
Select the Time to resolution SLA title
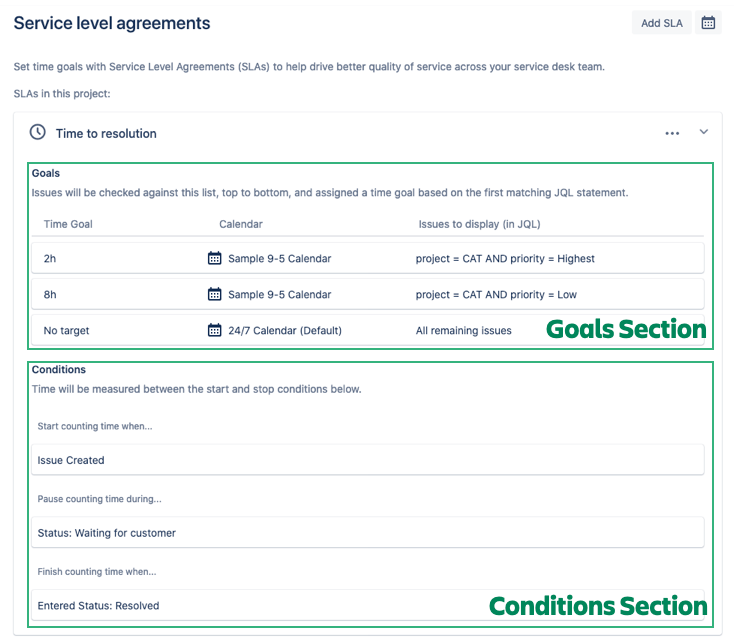(x=106, y=133)
